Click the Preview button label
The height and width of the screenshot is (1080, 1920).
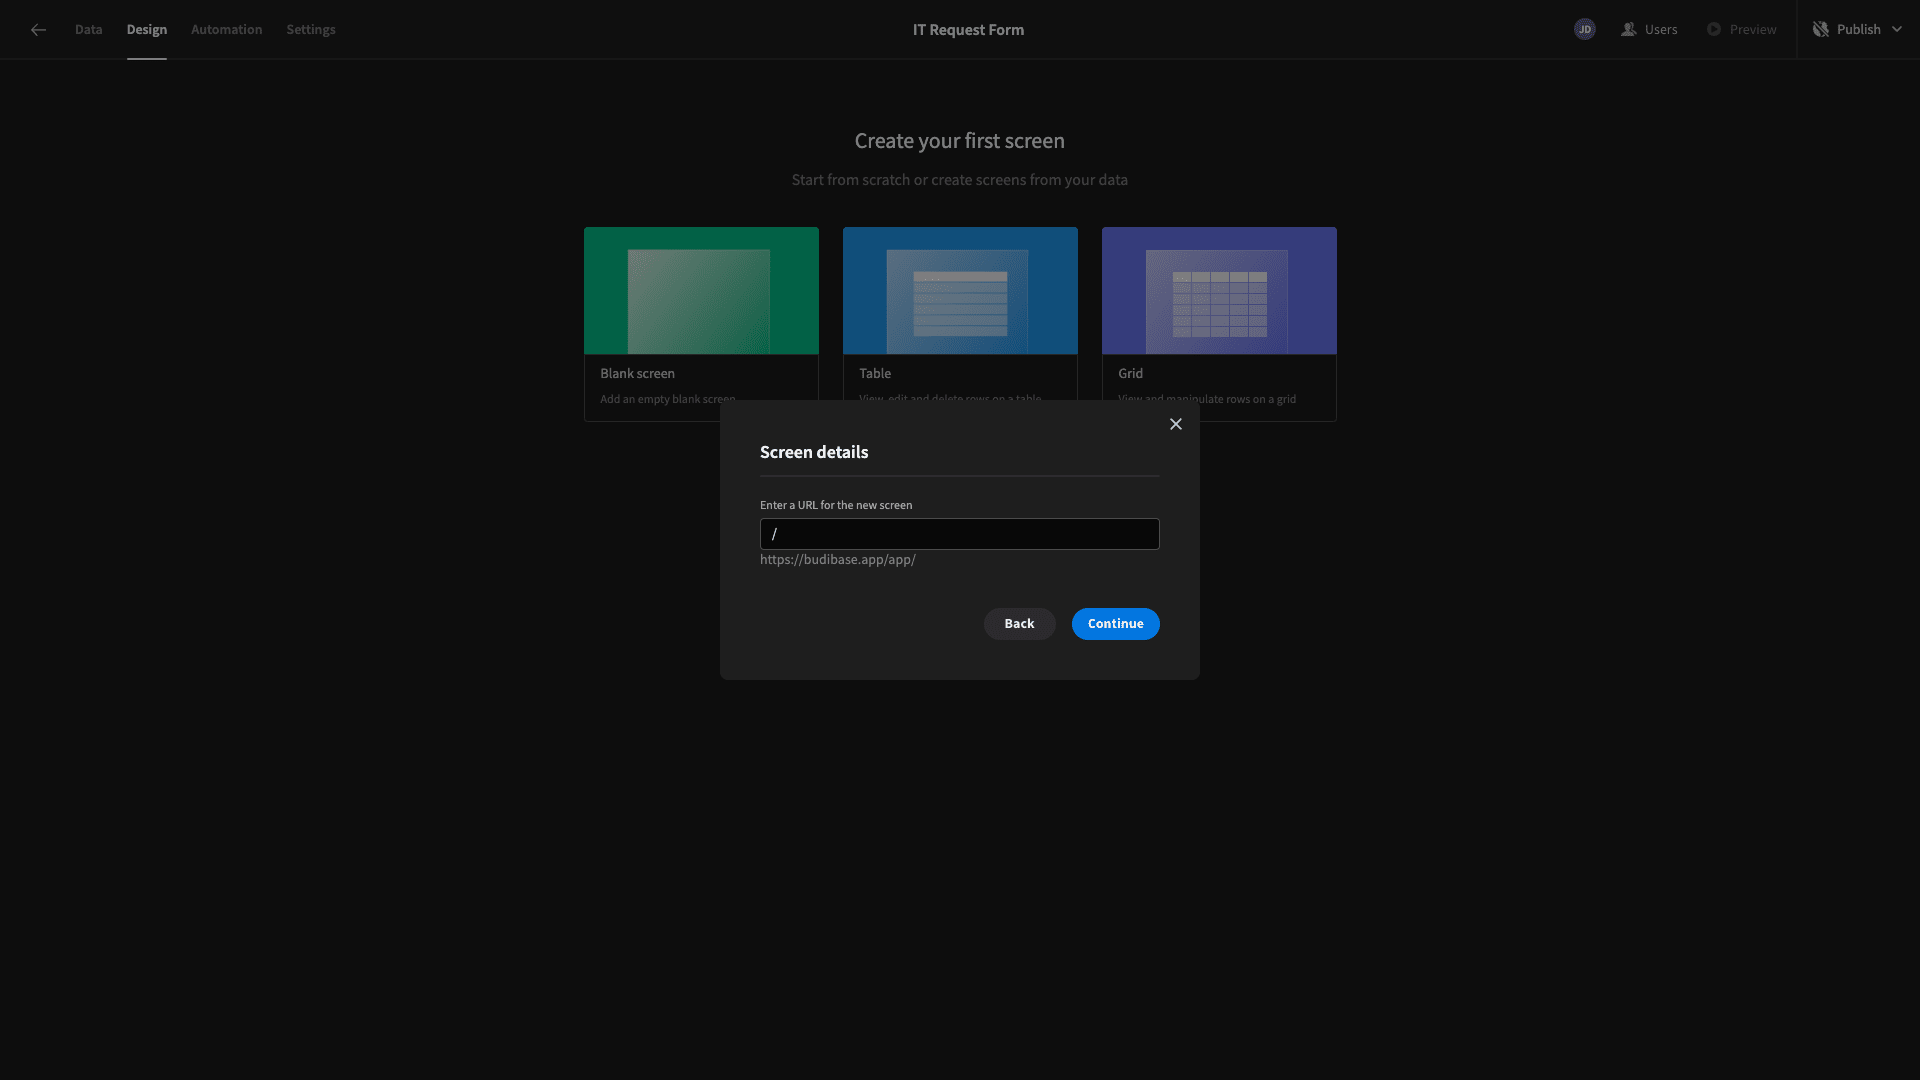coord(1753,30)
